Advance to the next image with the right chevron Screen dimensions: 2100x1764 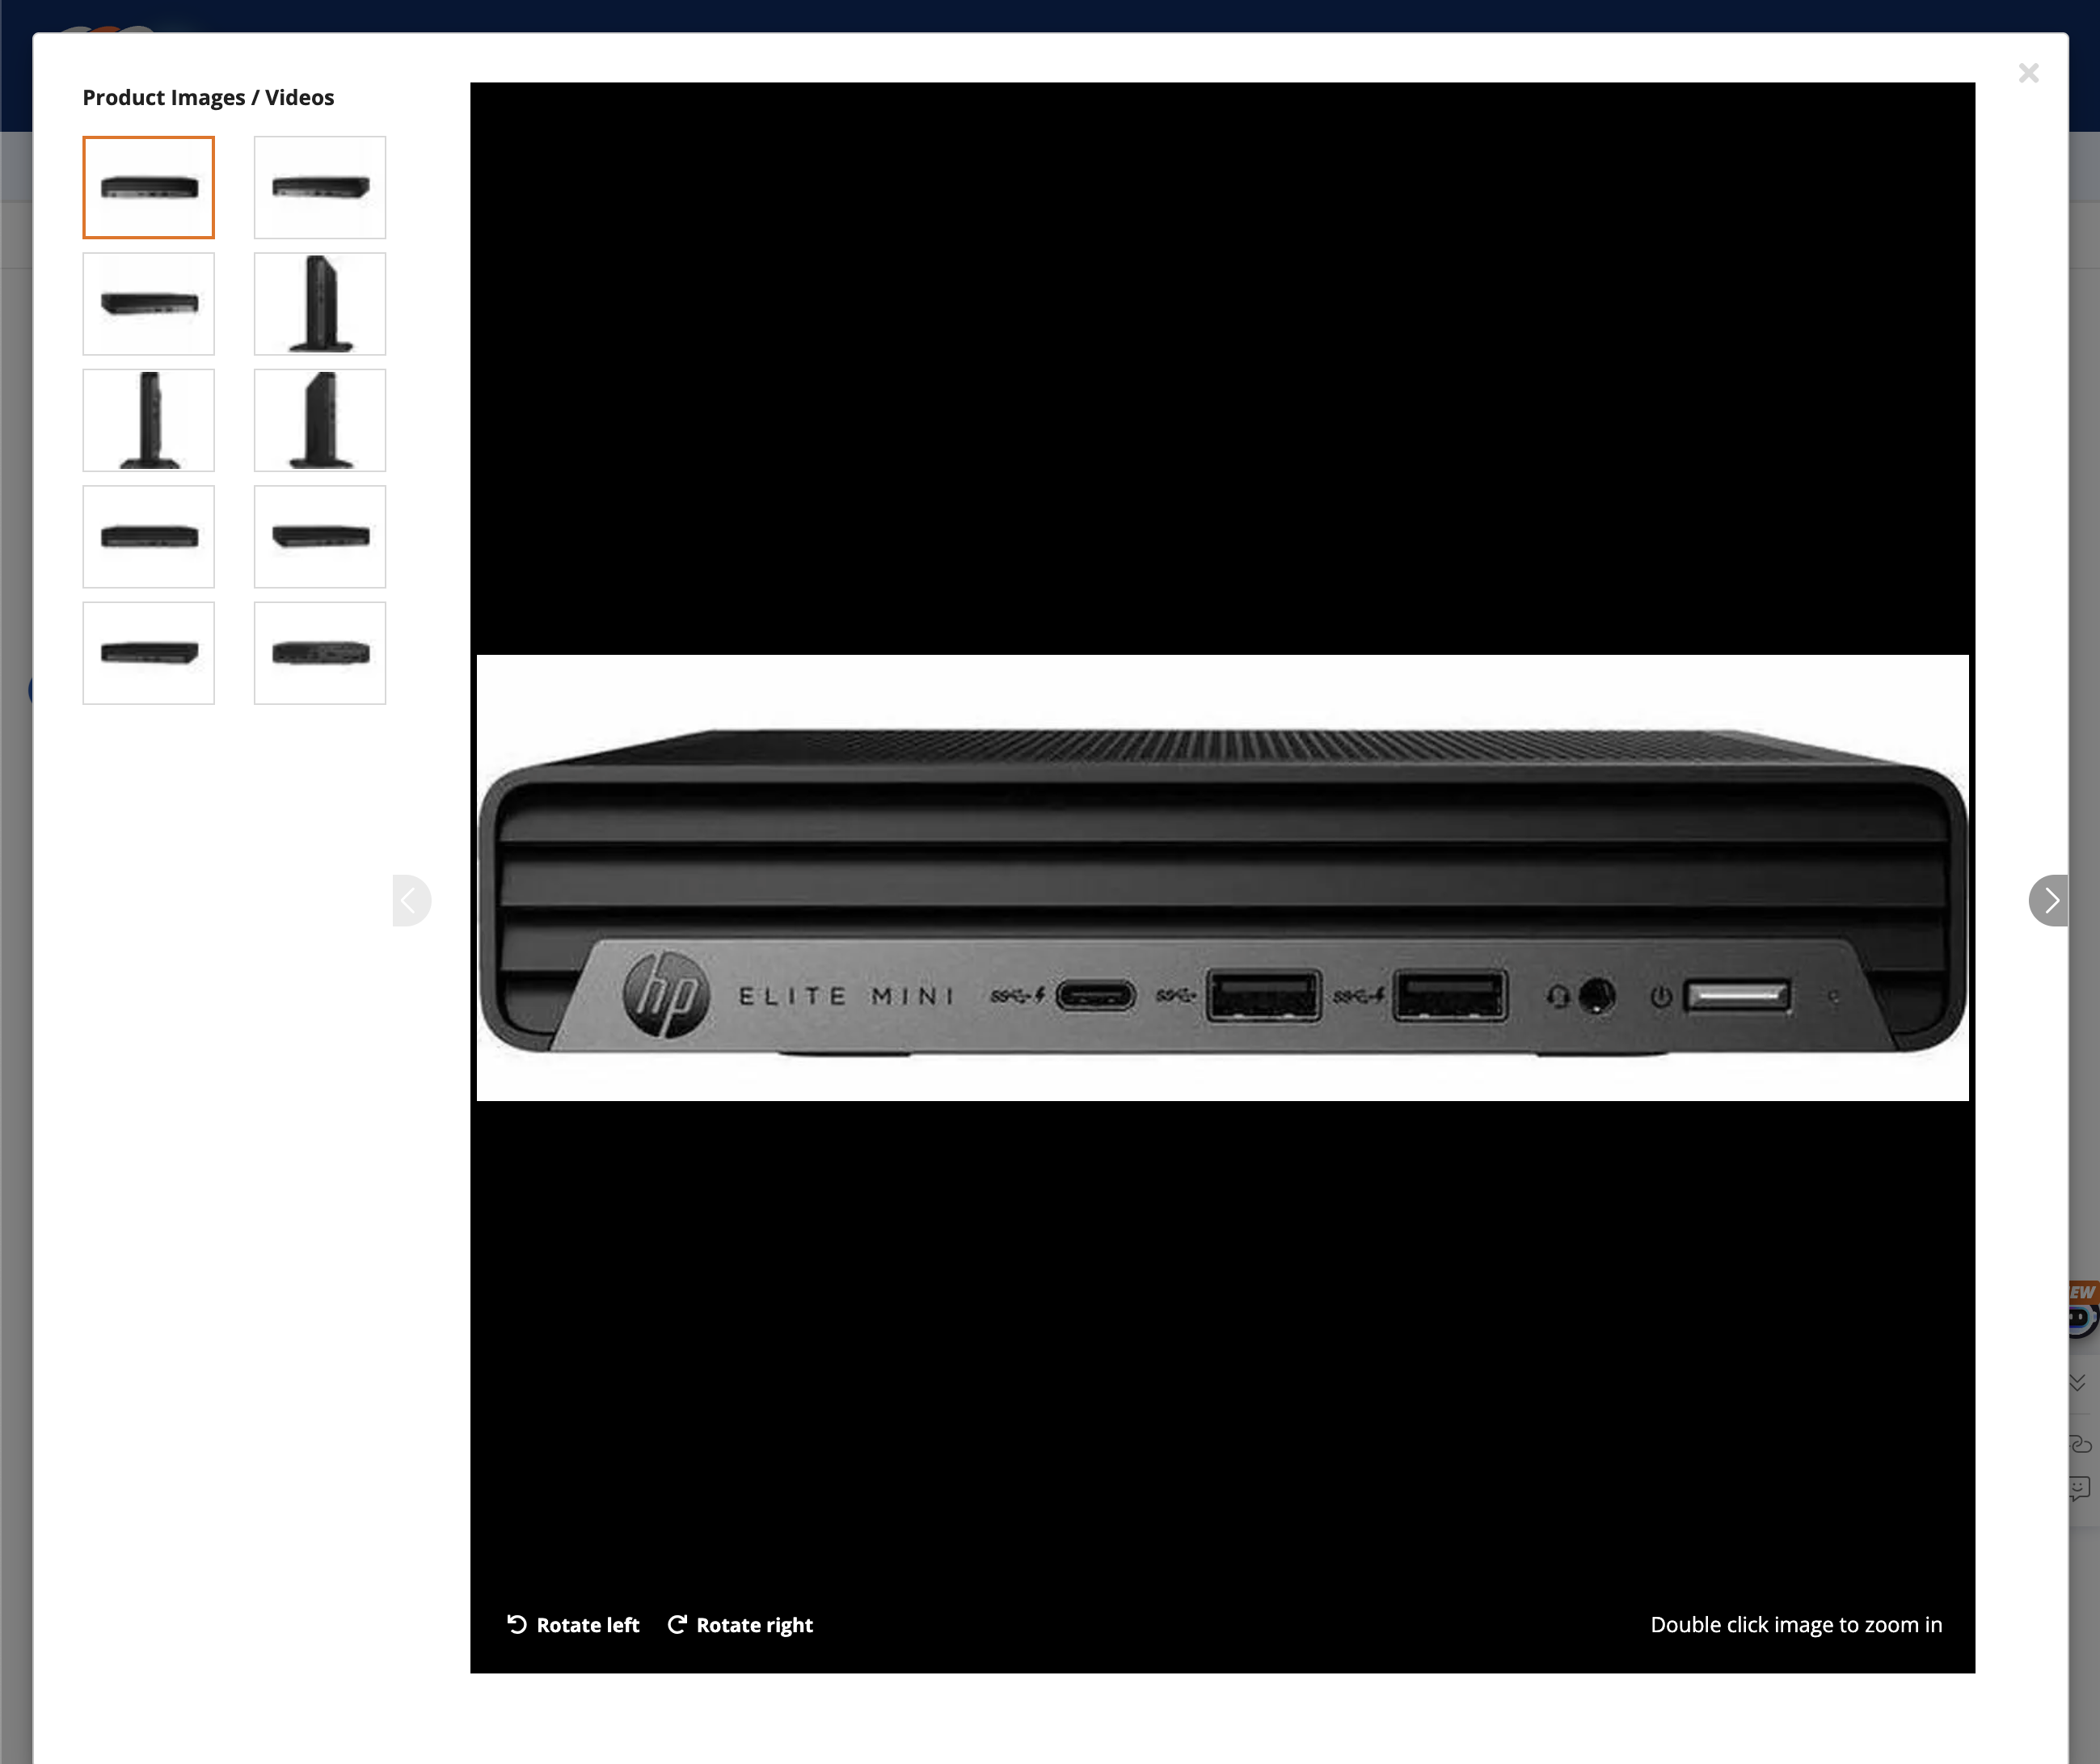coord(2050,900)
